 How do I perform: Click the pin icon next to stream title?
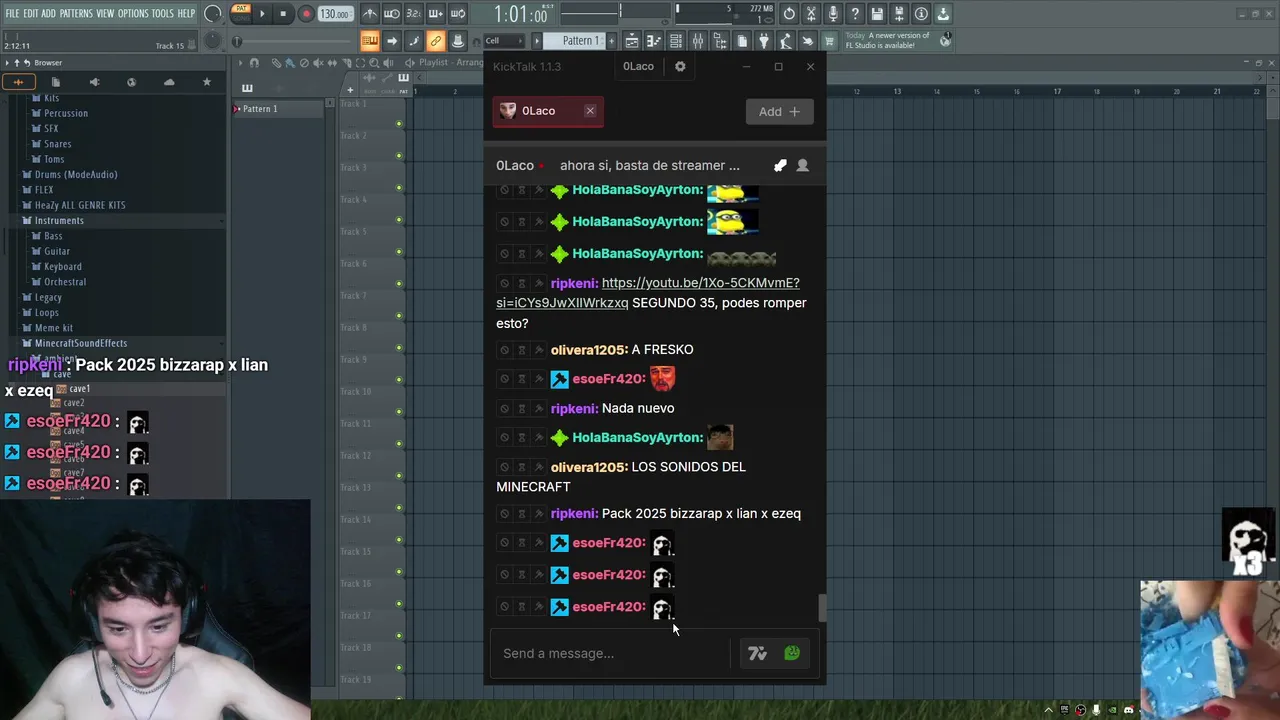tap(780, 165)
